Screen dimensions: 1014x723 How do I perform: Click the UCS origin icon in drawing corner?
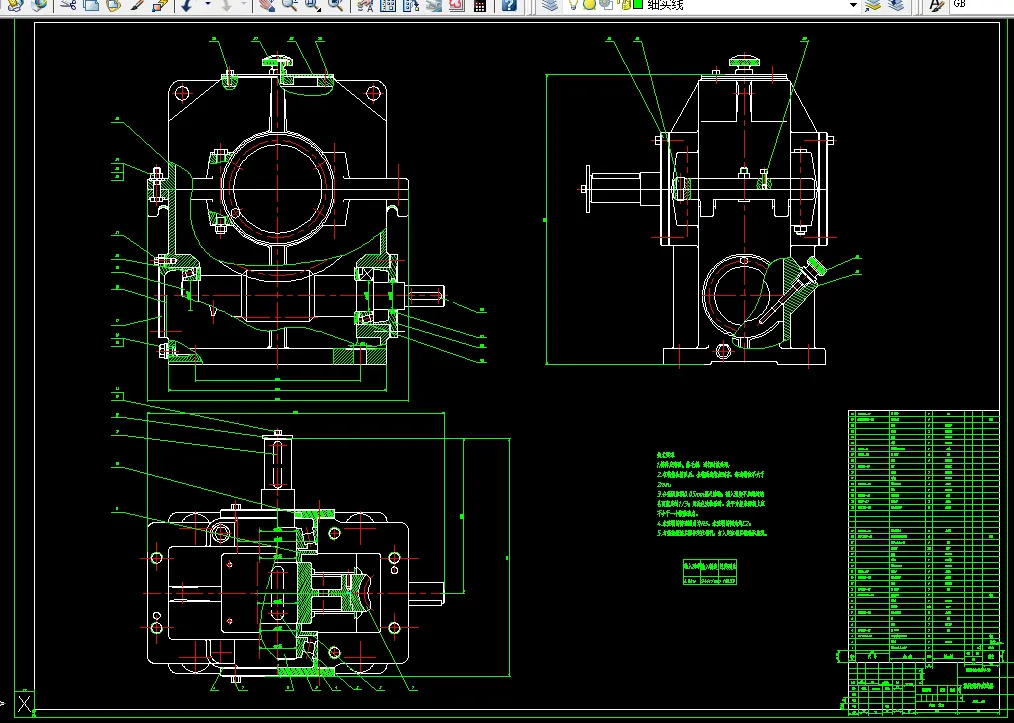pyautogui.click(x=25, y=702)
